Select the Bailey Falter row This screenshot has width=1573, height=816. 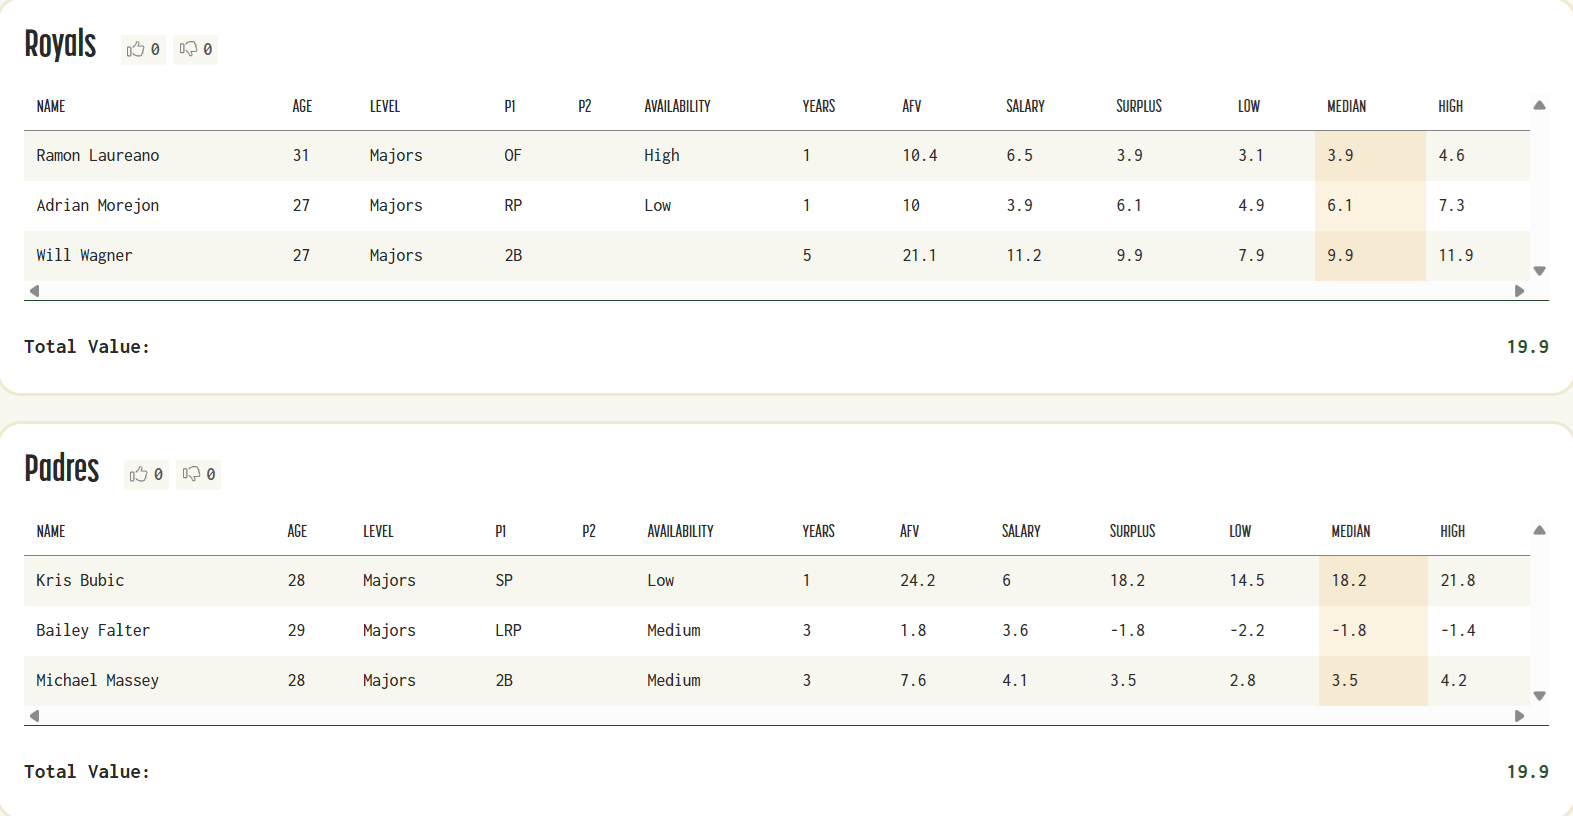(400, 630)
